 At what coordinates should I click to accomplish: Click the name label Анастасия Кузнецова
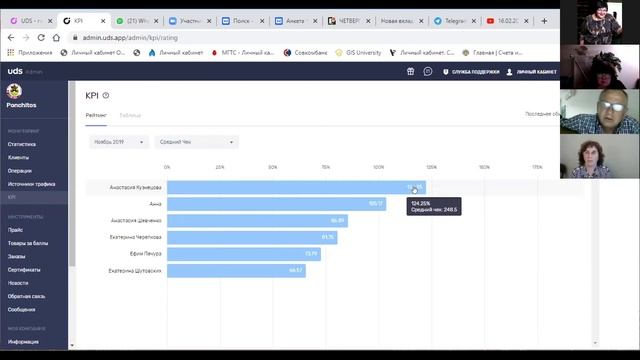coord(136,187)
